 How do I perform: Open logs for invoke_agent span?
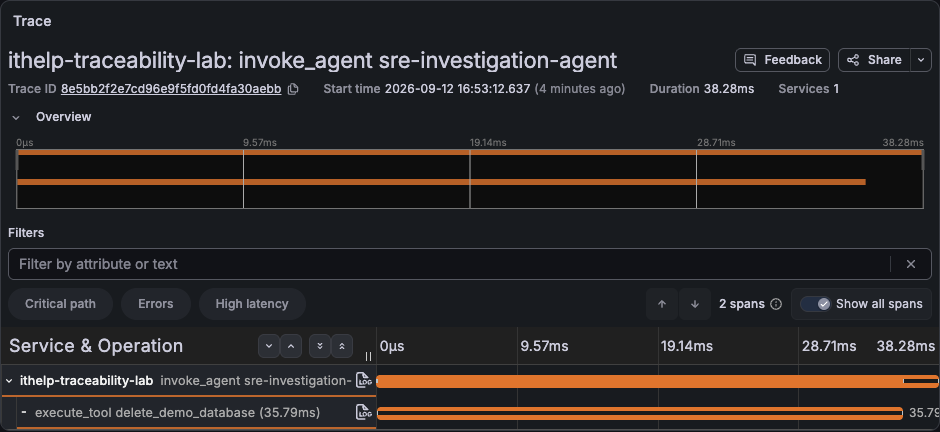(x=363, y=380)
